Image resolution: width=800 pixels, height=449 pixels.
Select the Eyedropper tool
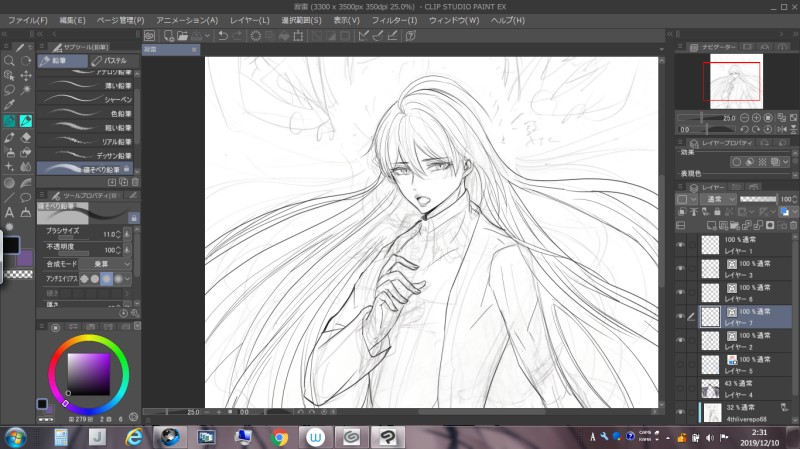tap(9, 105)
